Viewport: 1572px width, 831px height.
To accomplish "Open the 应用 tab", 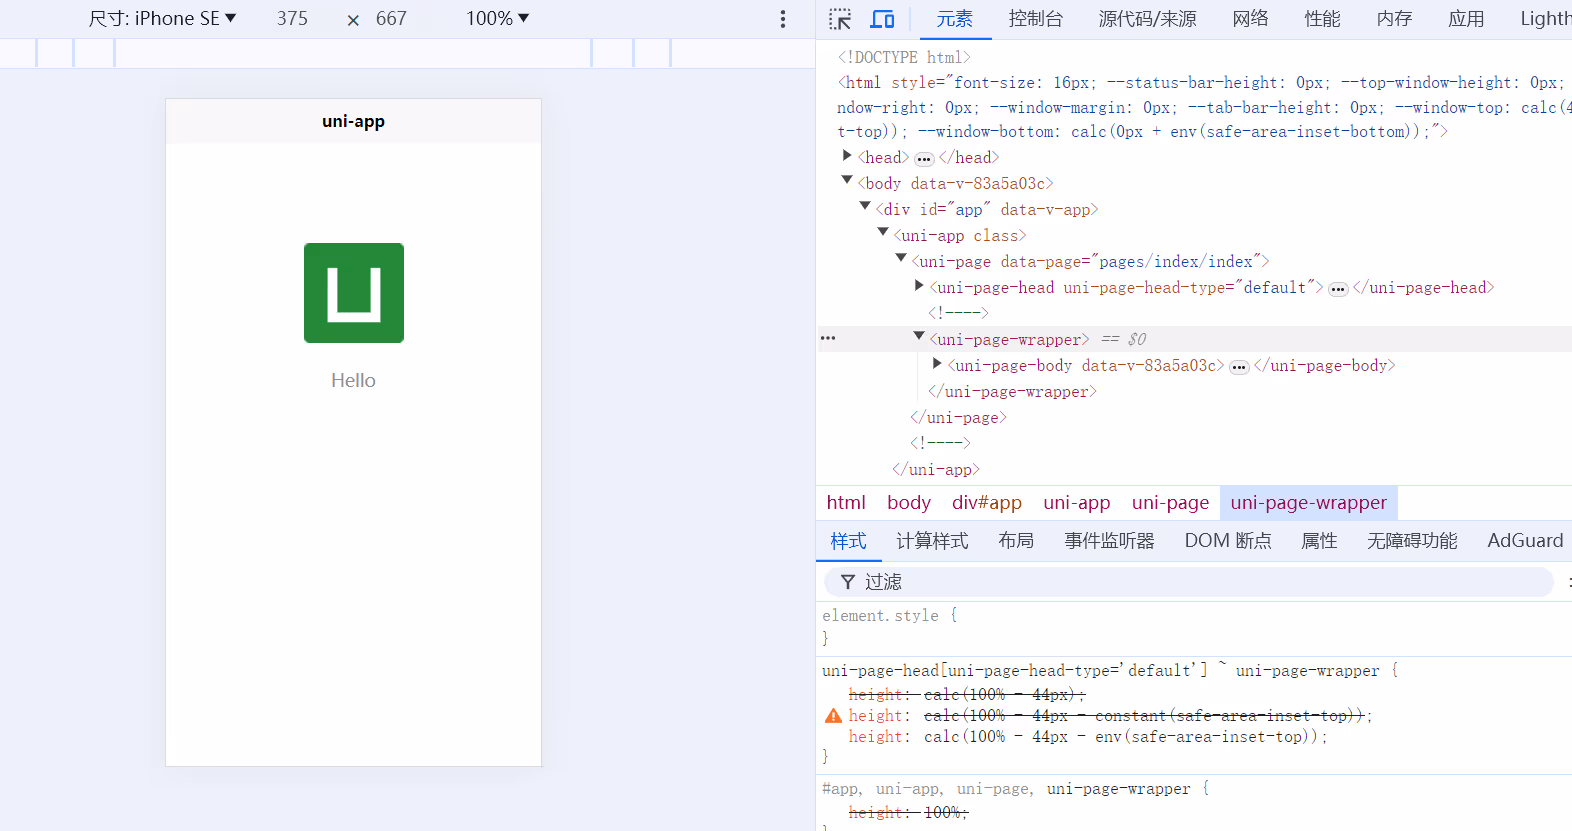I will click(x=1466, y=19).
